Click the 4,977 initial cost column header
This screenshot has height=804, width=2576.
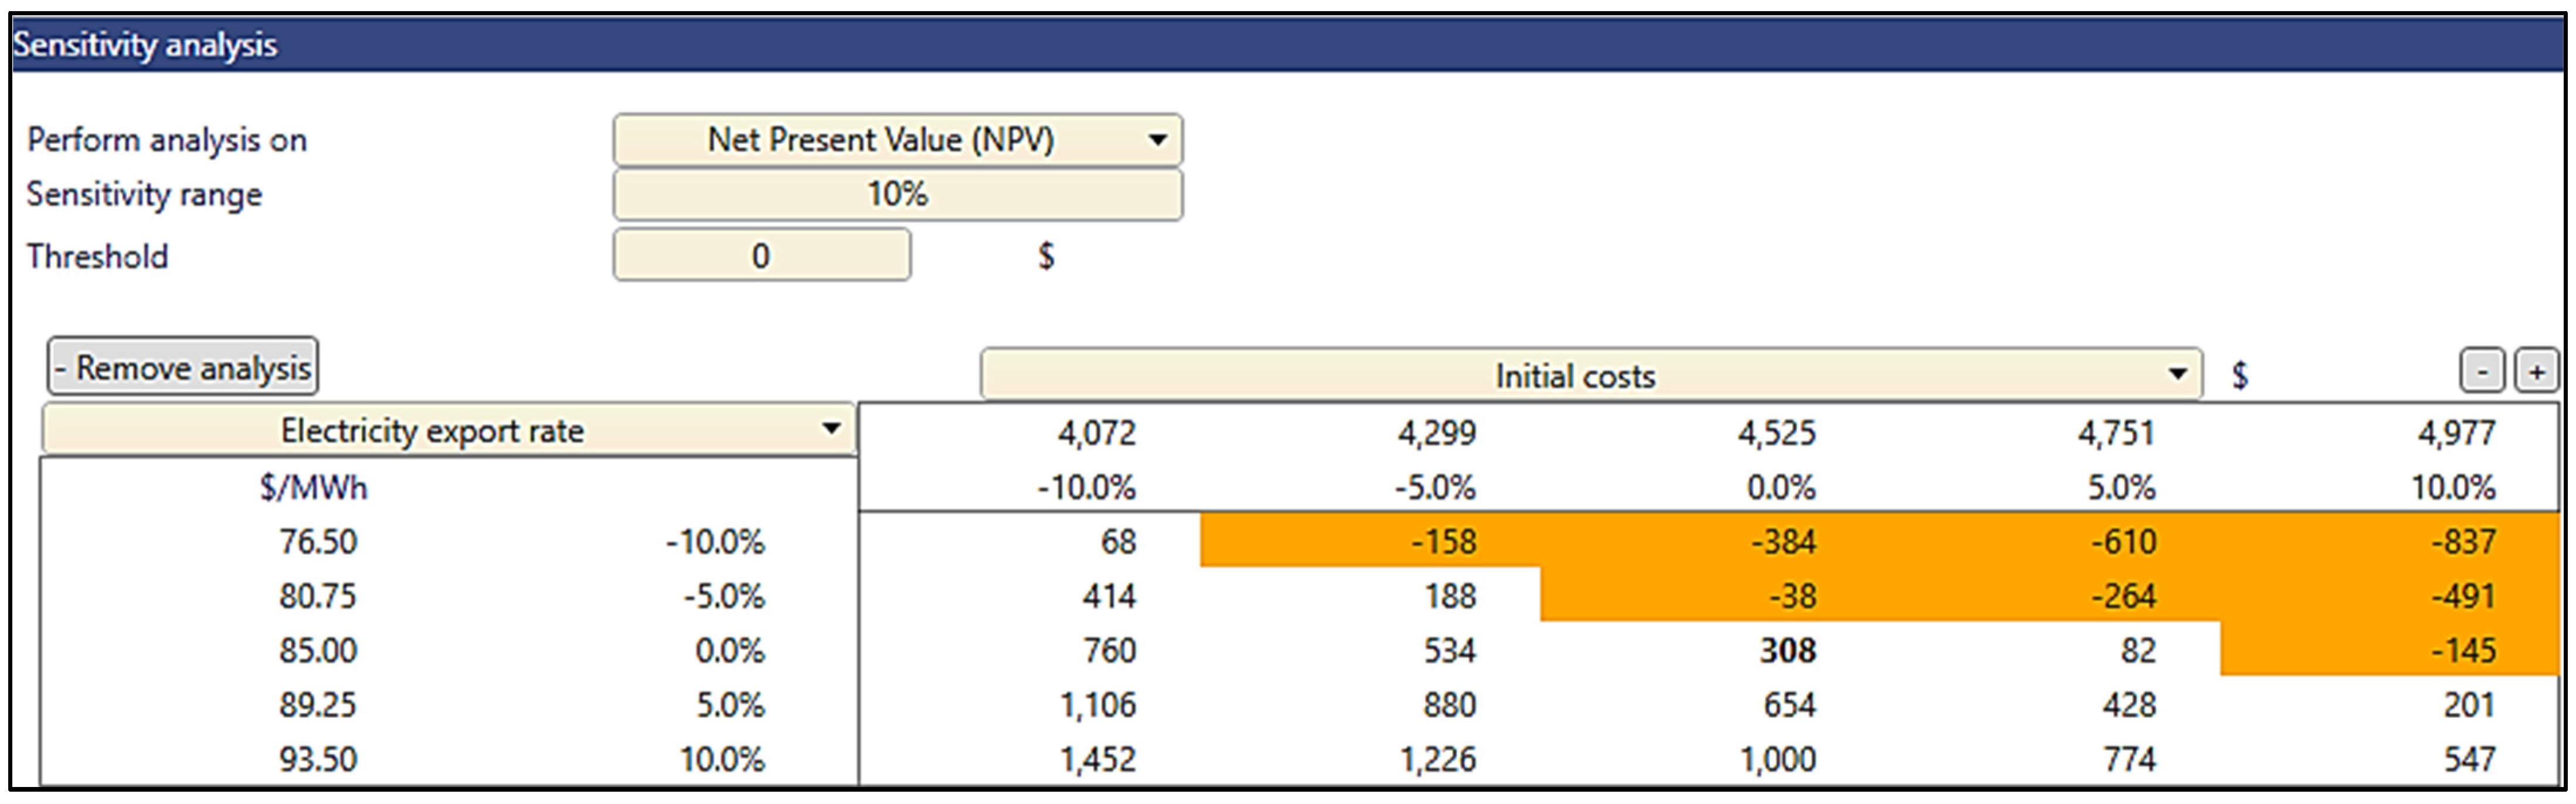tap(2456, 433)
